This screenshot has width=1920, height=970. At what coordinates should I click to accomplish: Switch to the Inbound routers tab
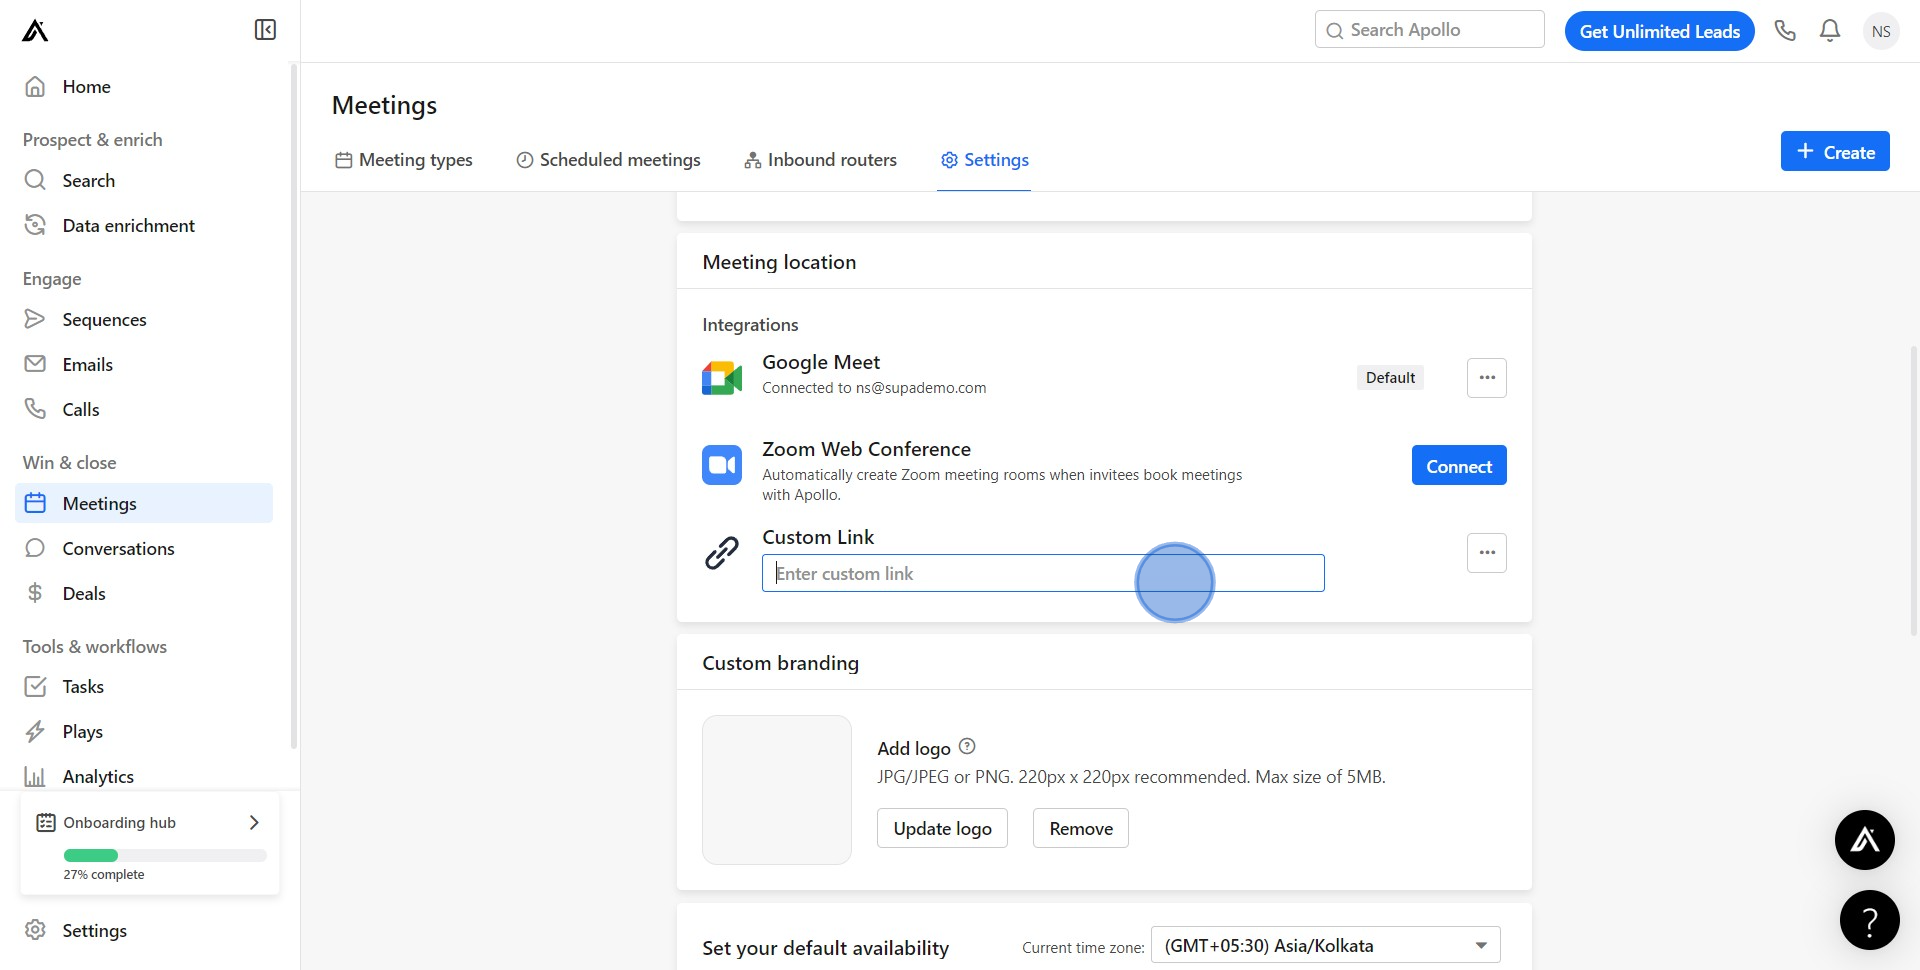point(820,160)
